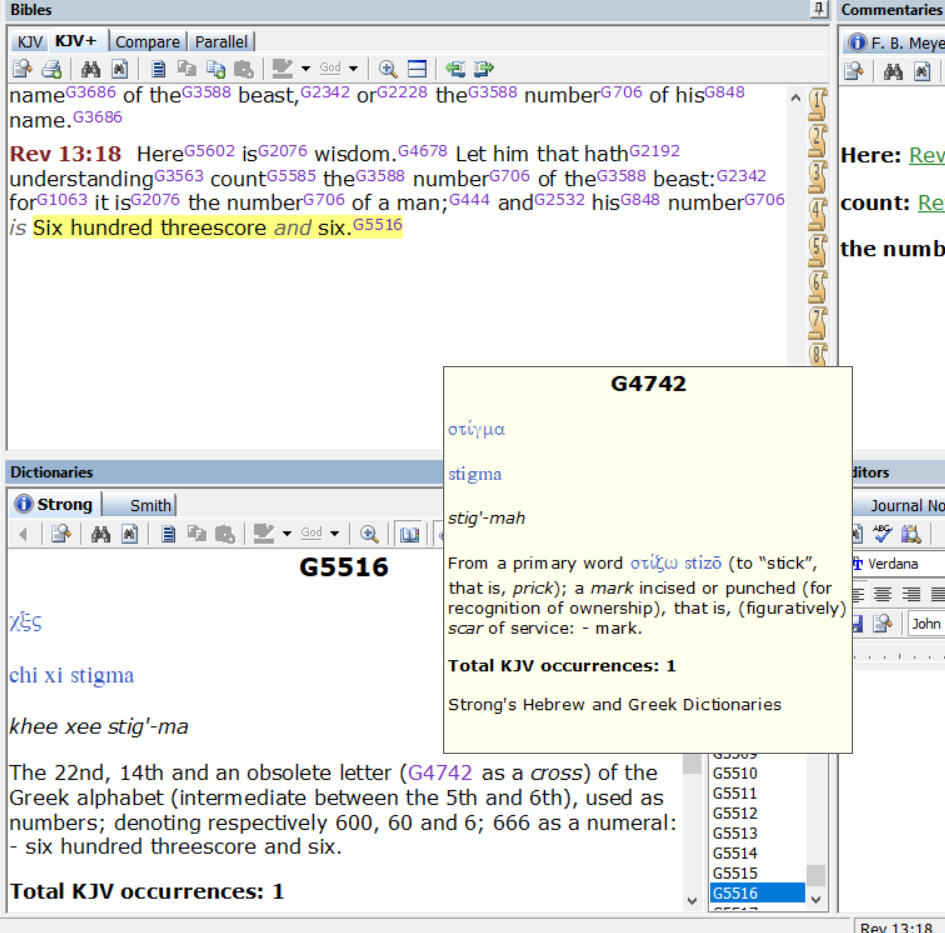Open highlighter dropdown in Dictionaries toolbar
The width and height of the screenshot is (945, 933).
[287, 533]
